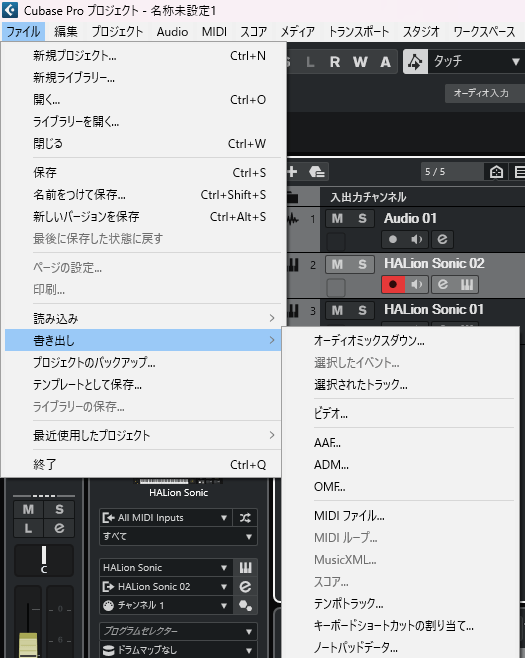
Task: Mute the HALion Sonic 01 track
Action: point(338,311)
